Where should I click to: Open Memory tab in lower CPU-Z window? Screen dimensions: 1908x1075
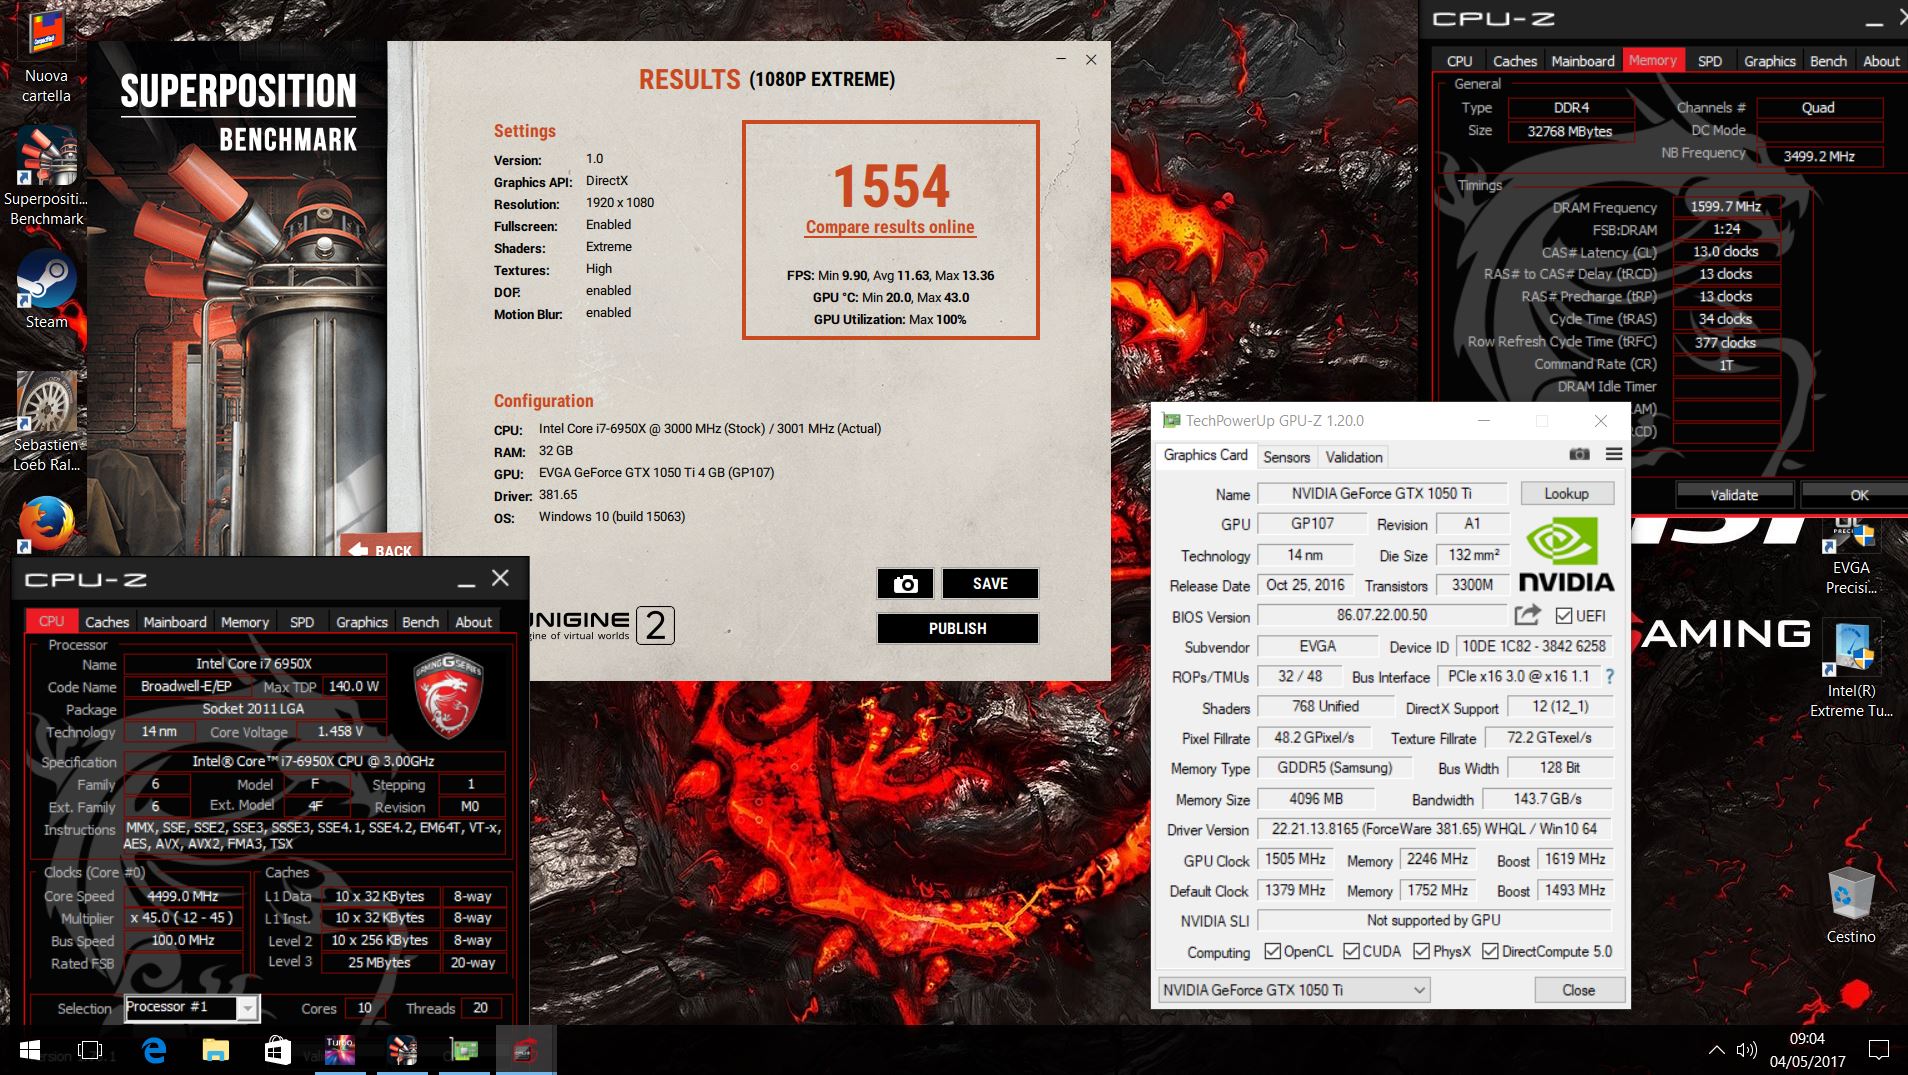pos(245,622)
